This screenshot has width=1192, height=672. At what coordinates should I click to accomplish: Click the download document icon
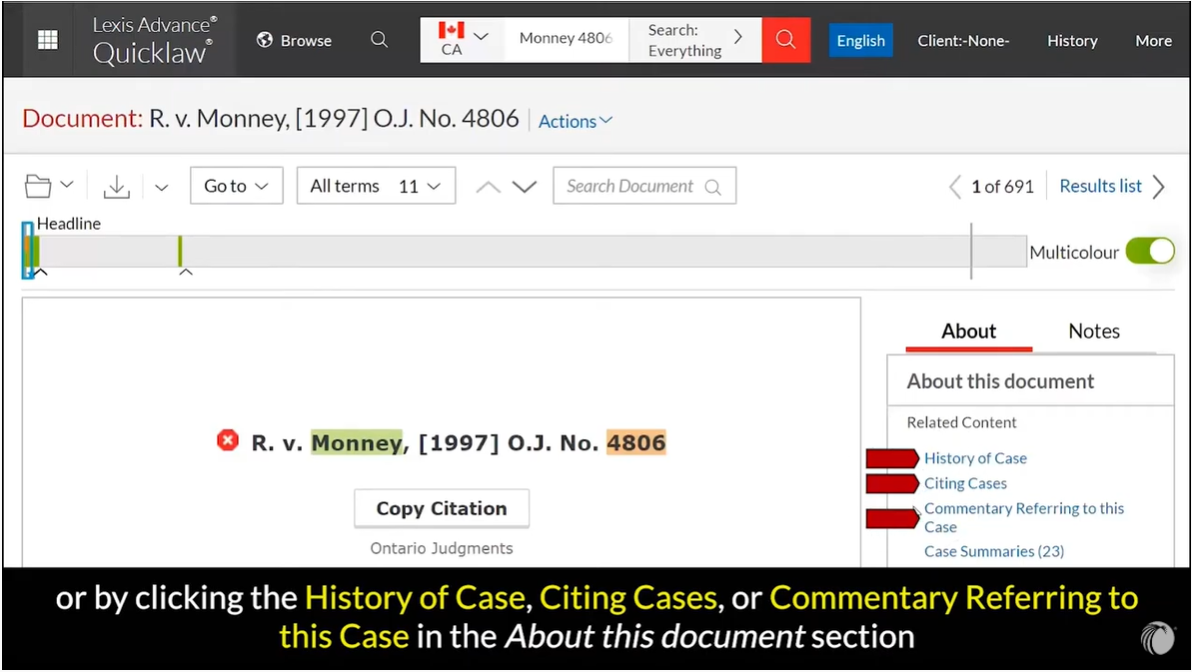coord(117,186)
